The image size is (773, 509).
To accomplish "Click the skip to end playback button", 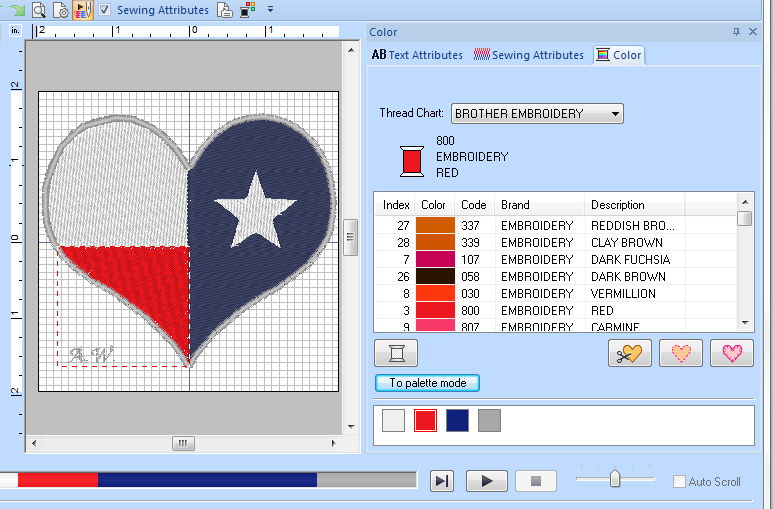I will coord(442,481).
